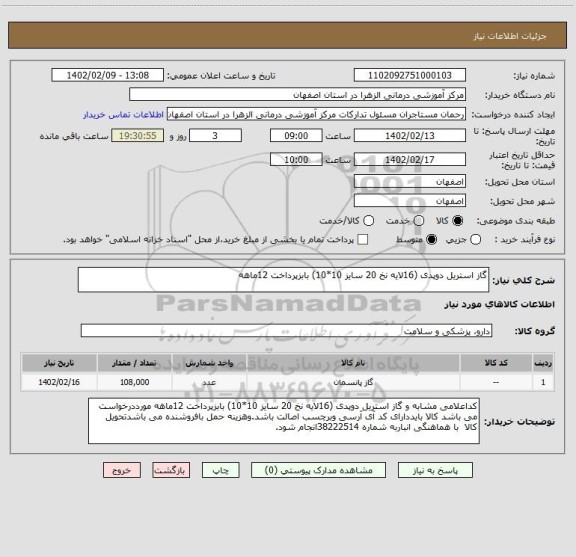This screenshot has width=576, height=557.
Task: Click the unit cell عدد
Action: tap(209, 382)
